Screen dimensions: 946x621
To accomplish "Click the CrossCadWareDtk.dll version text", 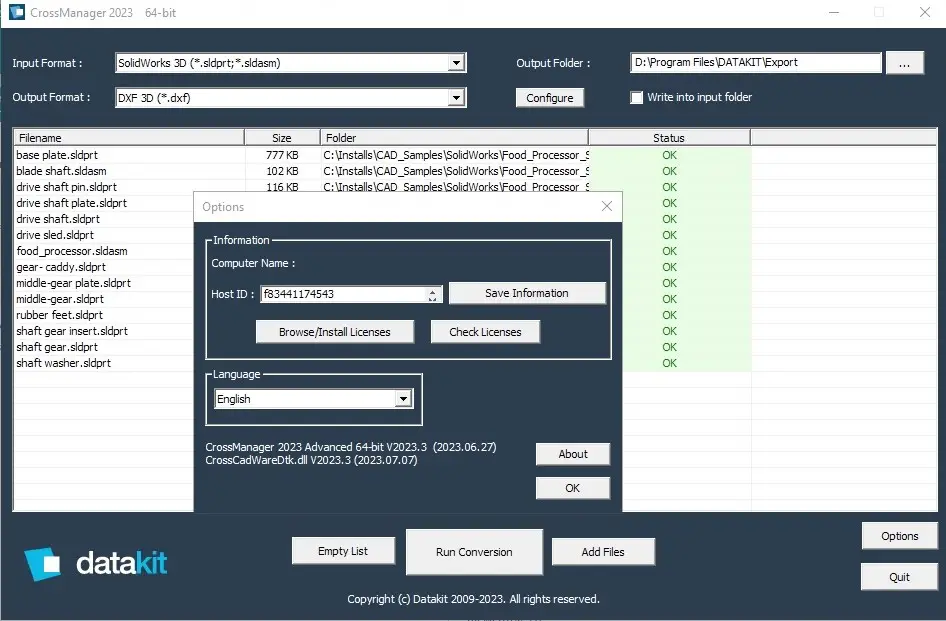I will click(x=311, y=460).
